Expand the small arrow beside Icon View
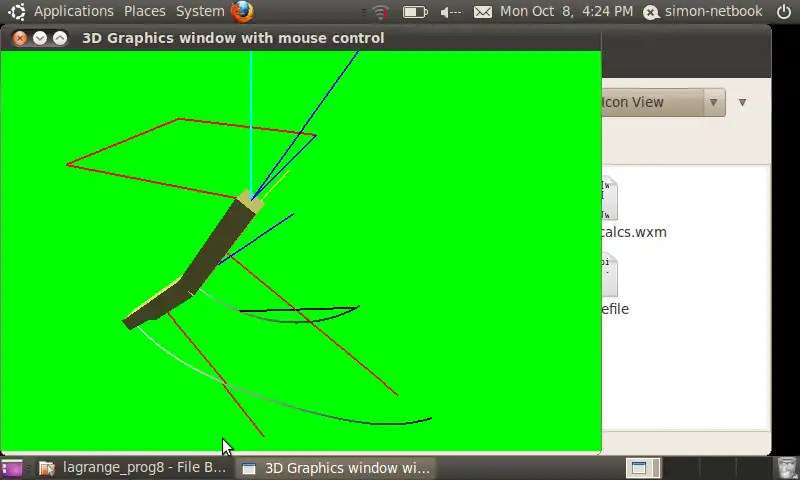800x480 pixels. (x=742, y=103)
